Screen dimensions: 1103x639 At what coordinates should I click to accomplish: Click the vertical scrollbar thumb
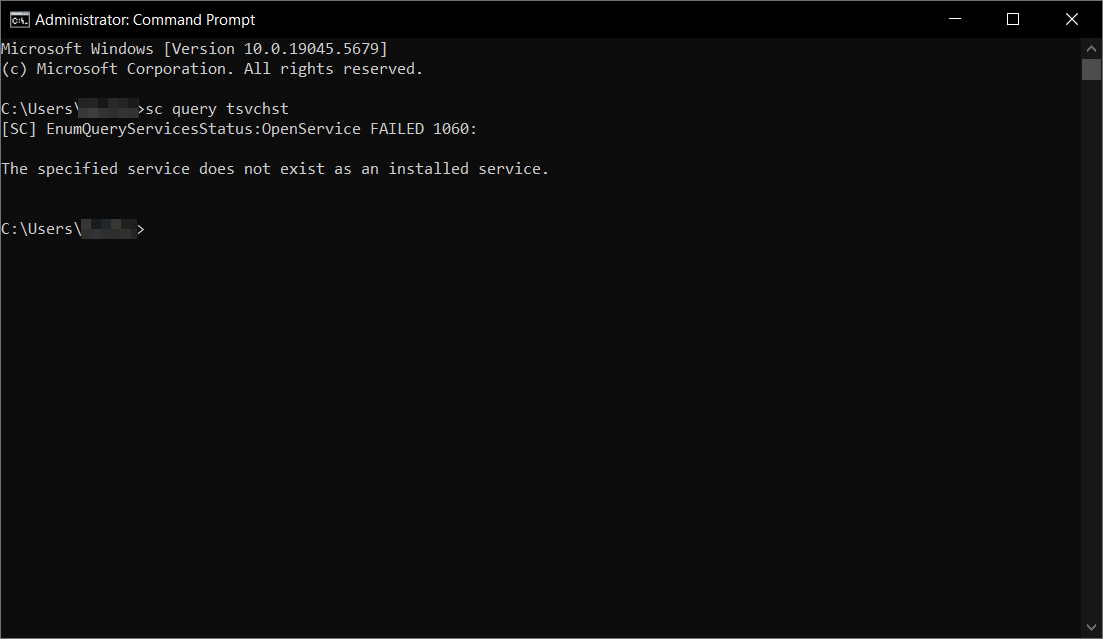click(1091, 69)
